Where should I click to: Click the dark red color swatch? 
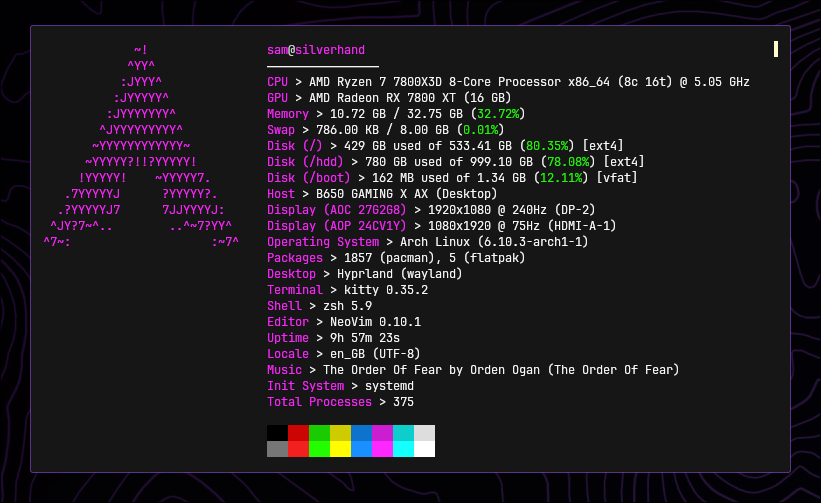[298, 433]
